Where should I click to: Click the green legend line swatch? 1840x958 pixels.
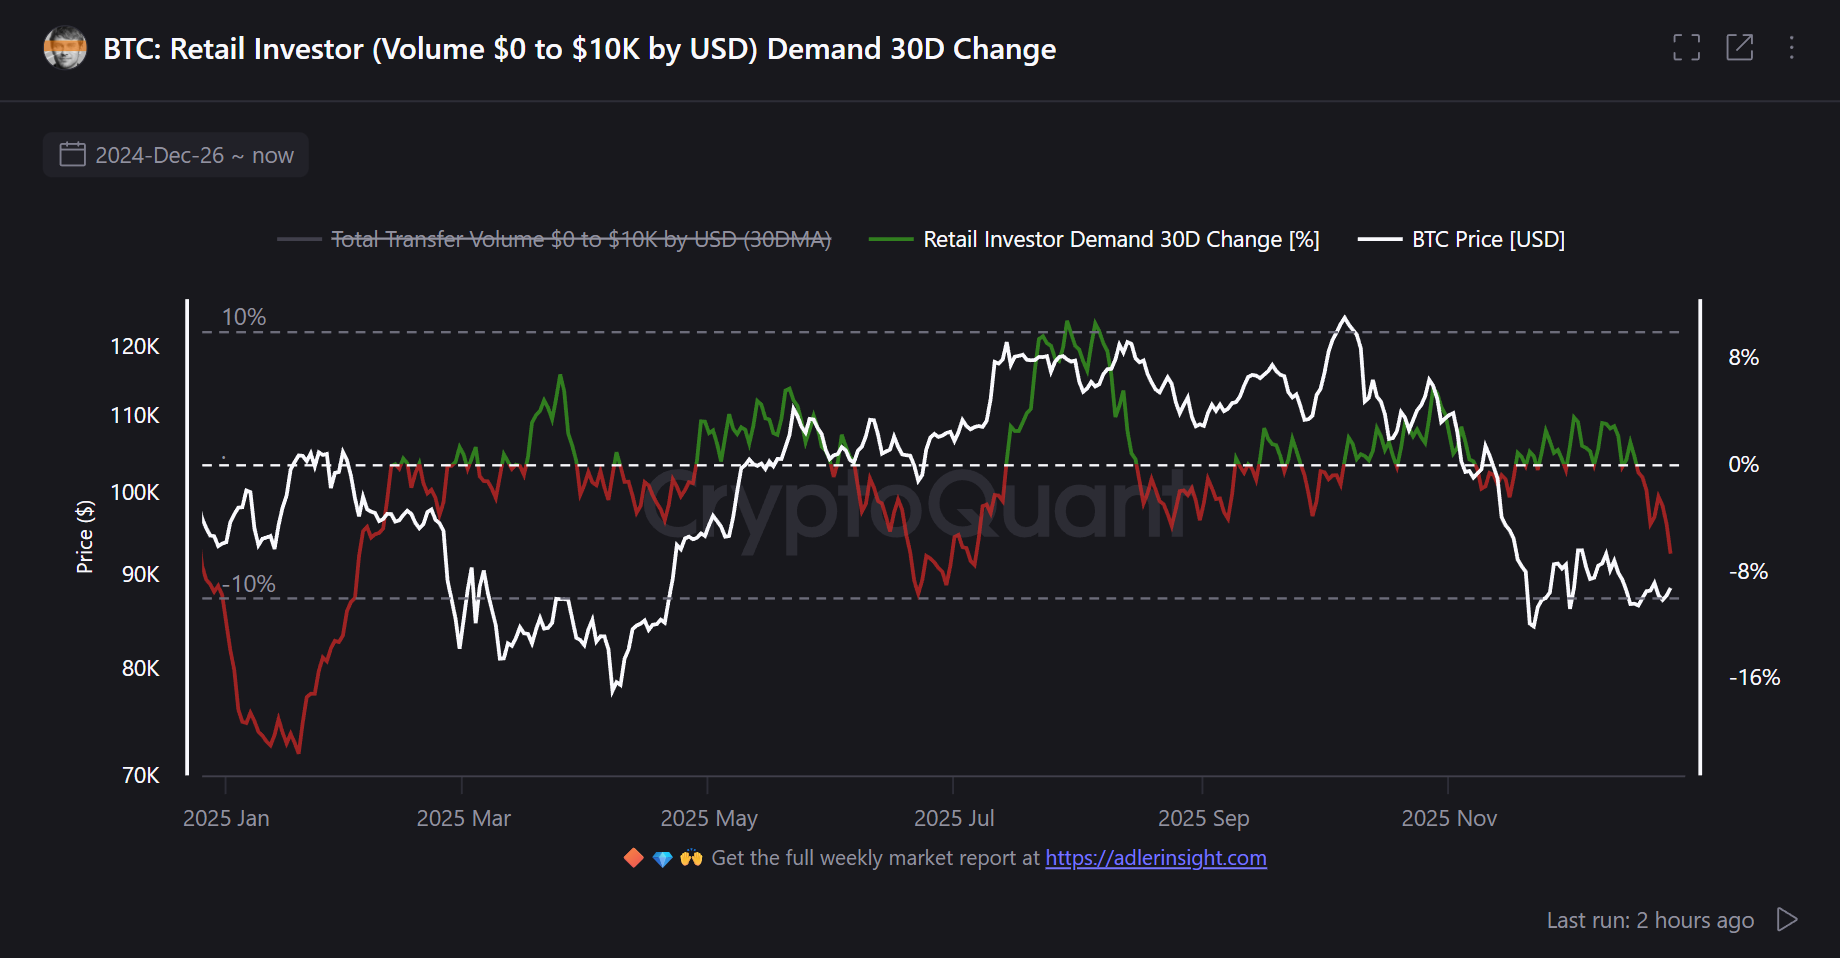point(890,240)
